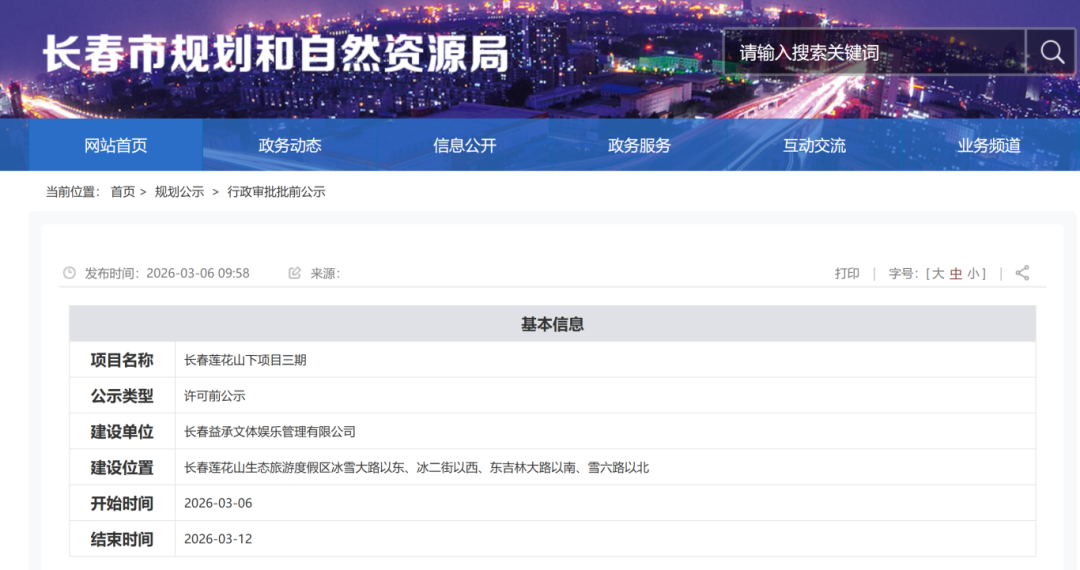Click the 开始时间 label cell
Screen dimensions: 1080x570
pyautogui.click(x=122, y=503)
